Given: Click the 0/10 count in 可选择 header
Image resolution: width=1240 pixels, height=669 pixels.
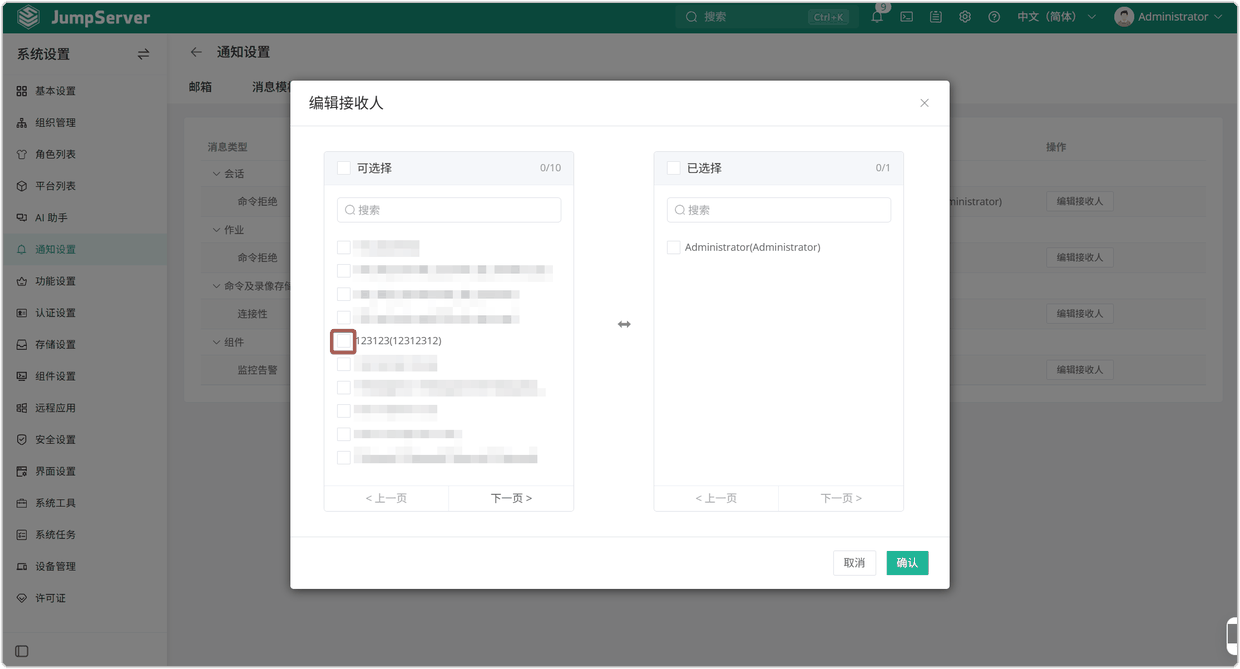Looking at the screenshot, I should [550, 168].
